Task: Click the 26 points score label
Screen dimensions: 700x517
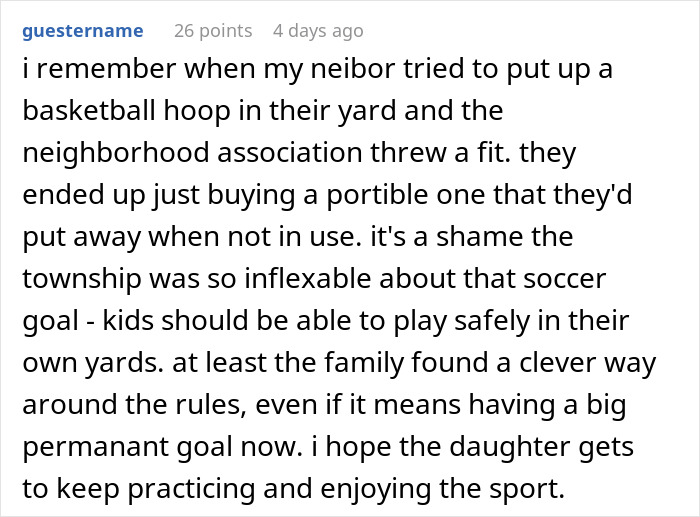Action: point(212,31)
